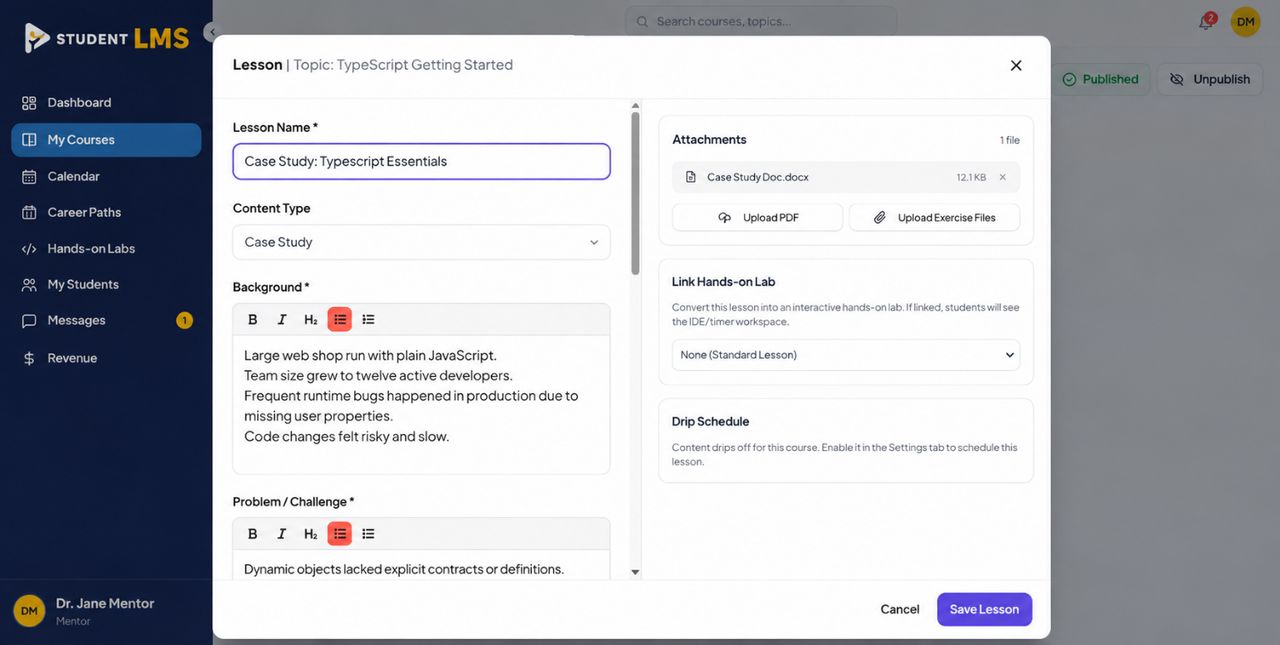This screenshot has height=645, width=1280.
Task: Expand the None (Standard Lesson) dropdown
Action: click(846, 355)
